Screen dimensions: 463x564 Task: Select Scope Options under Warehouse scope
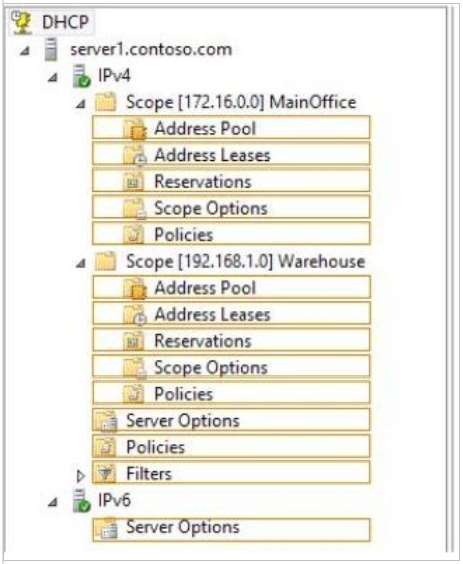coord(231,368)
